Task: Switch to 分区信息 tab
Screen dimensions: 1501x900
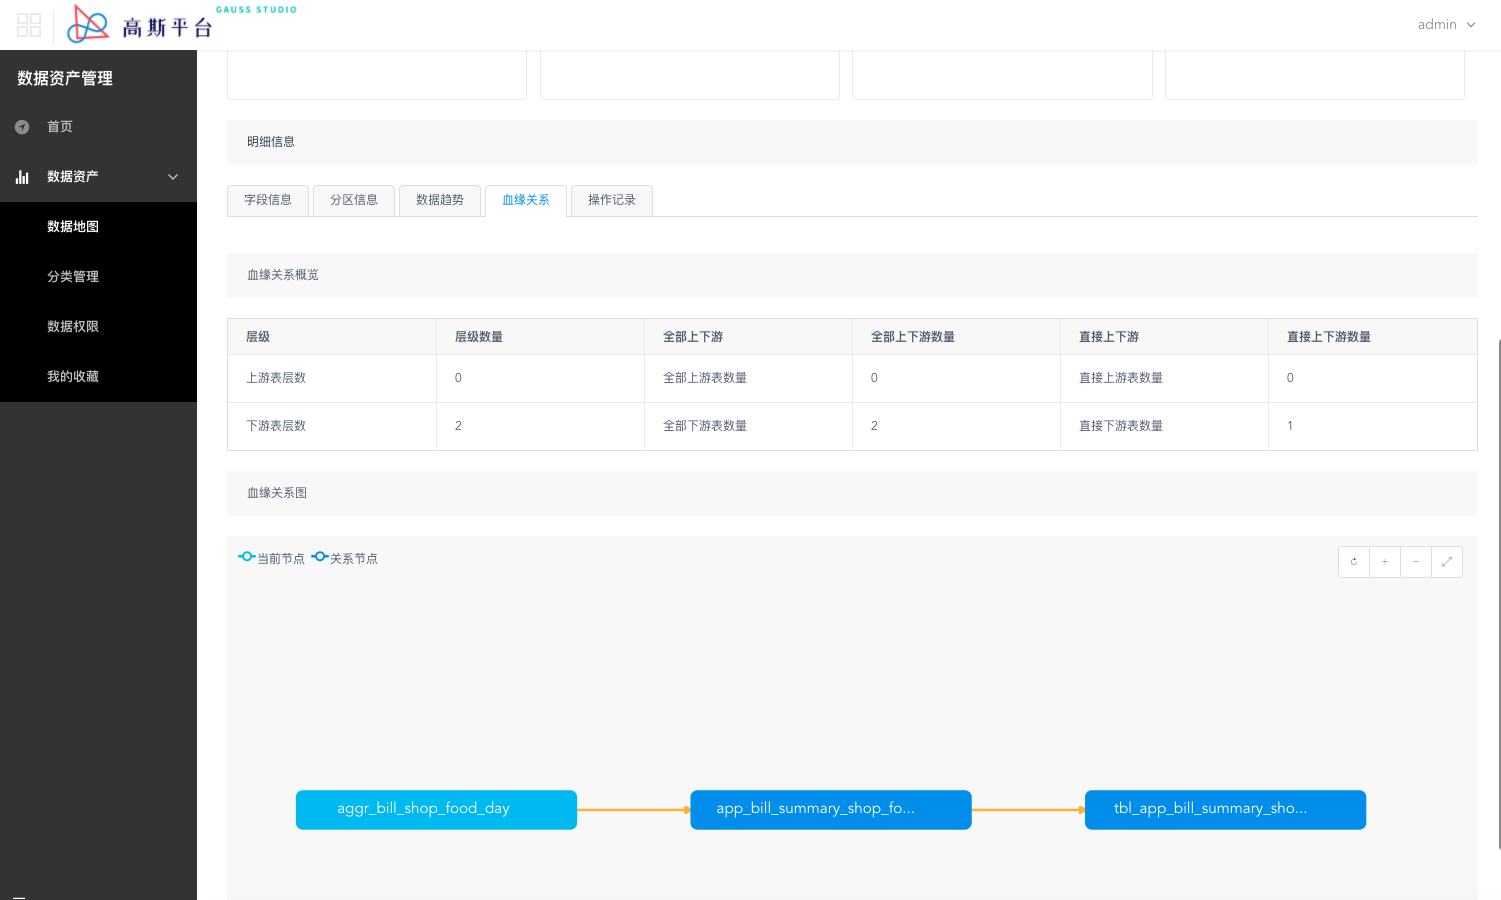Action: pyautogui.click(x=354, y=200)
